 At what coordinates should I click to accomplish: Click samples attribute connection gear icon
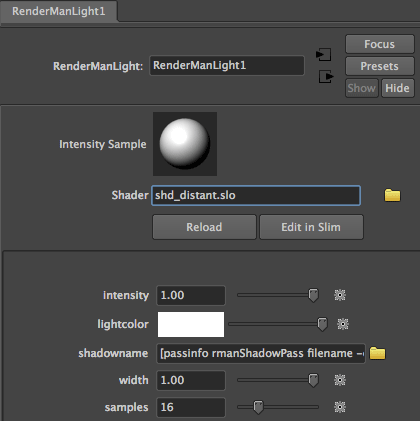(340, 407)
